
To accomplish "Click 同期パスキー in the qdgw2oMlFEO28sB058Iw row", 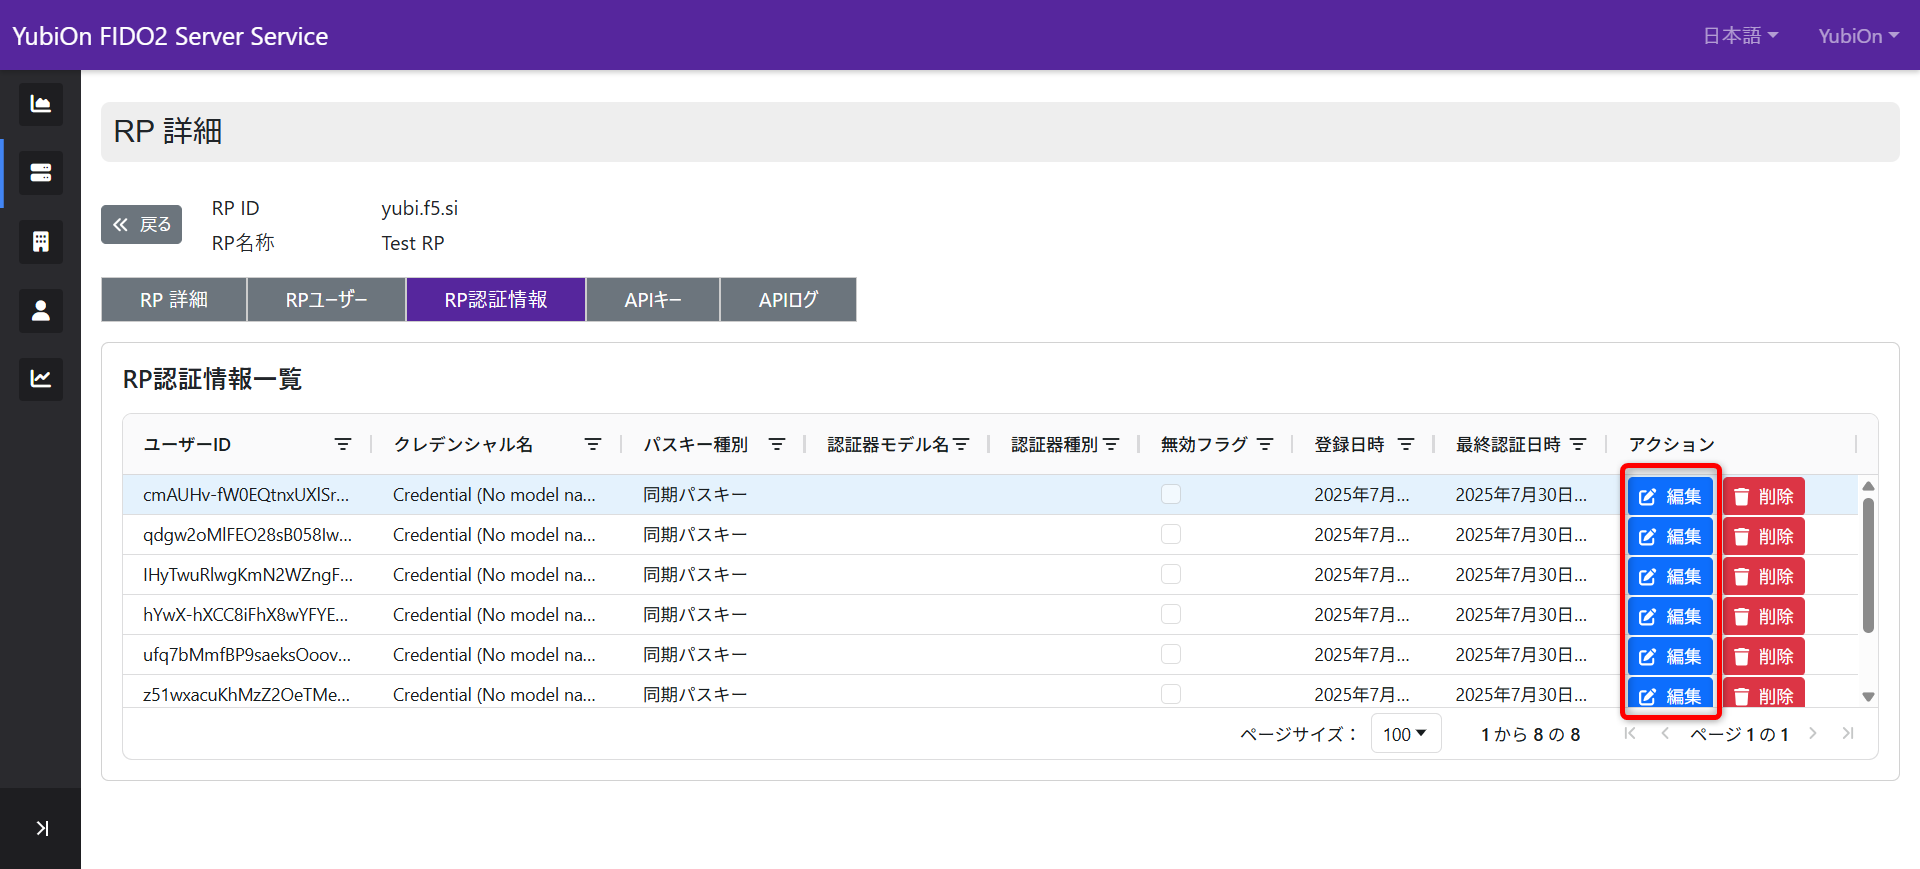I will pos(695,534).
